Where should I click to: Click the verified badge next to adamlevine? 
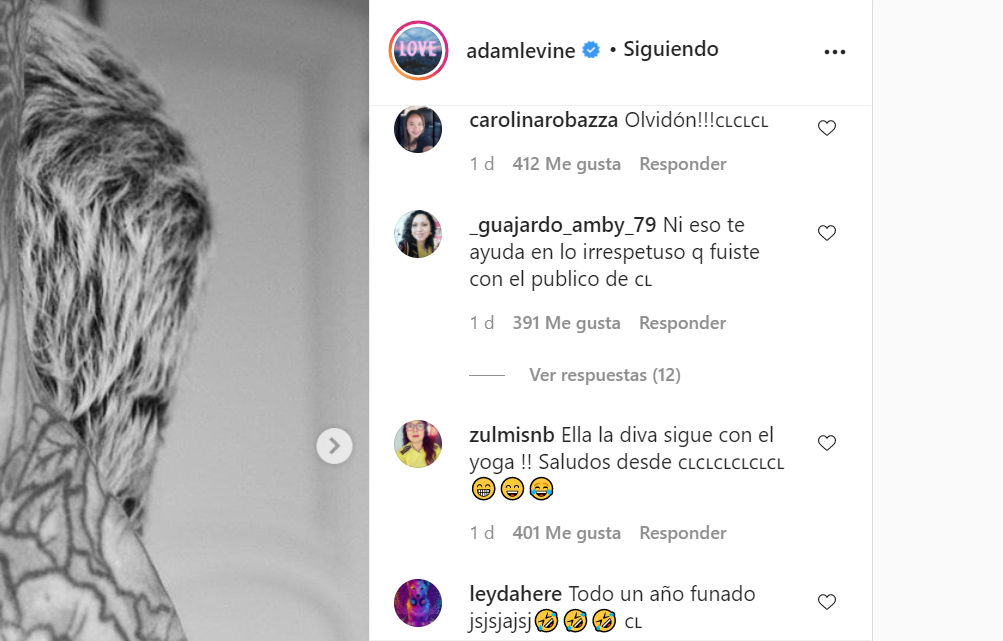[x=591, y=50]
